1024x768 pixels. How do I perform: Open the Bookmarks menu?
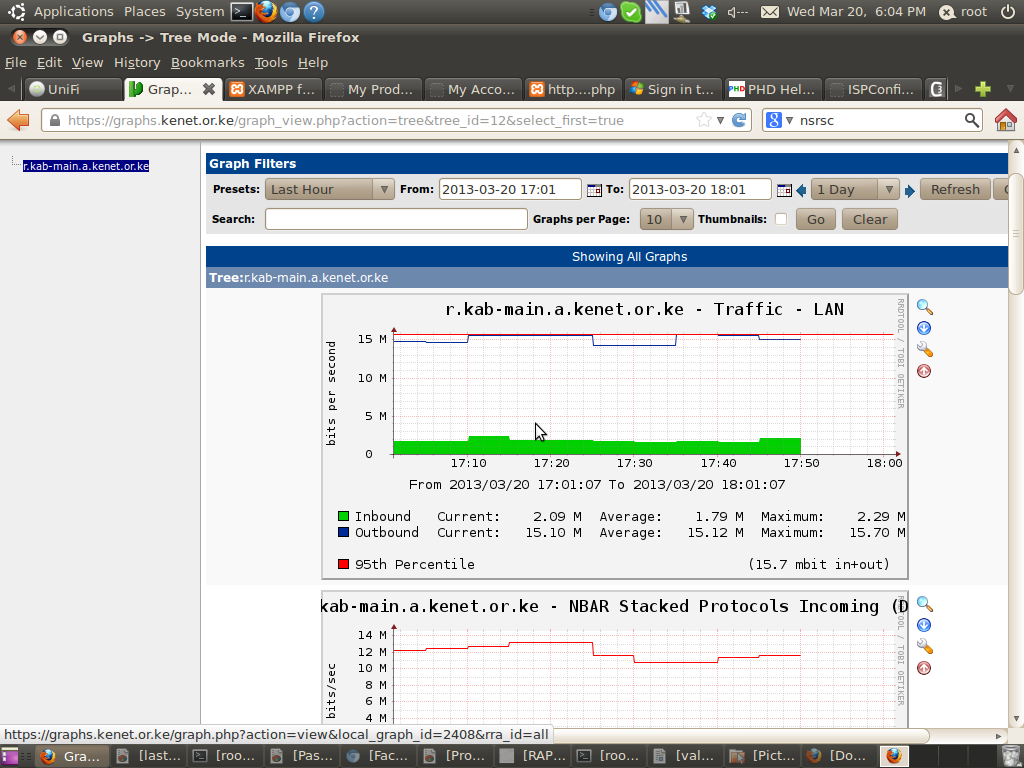(x=207, y=62)
